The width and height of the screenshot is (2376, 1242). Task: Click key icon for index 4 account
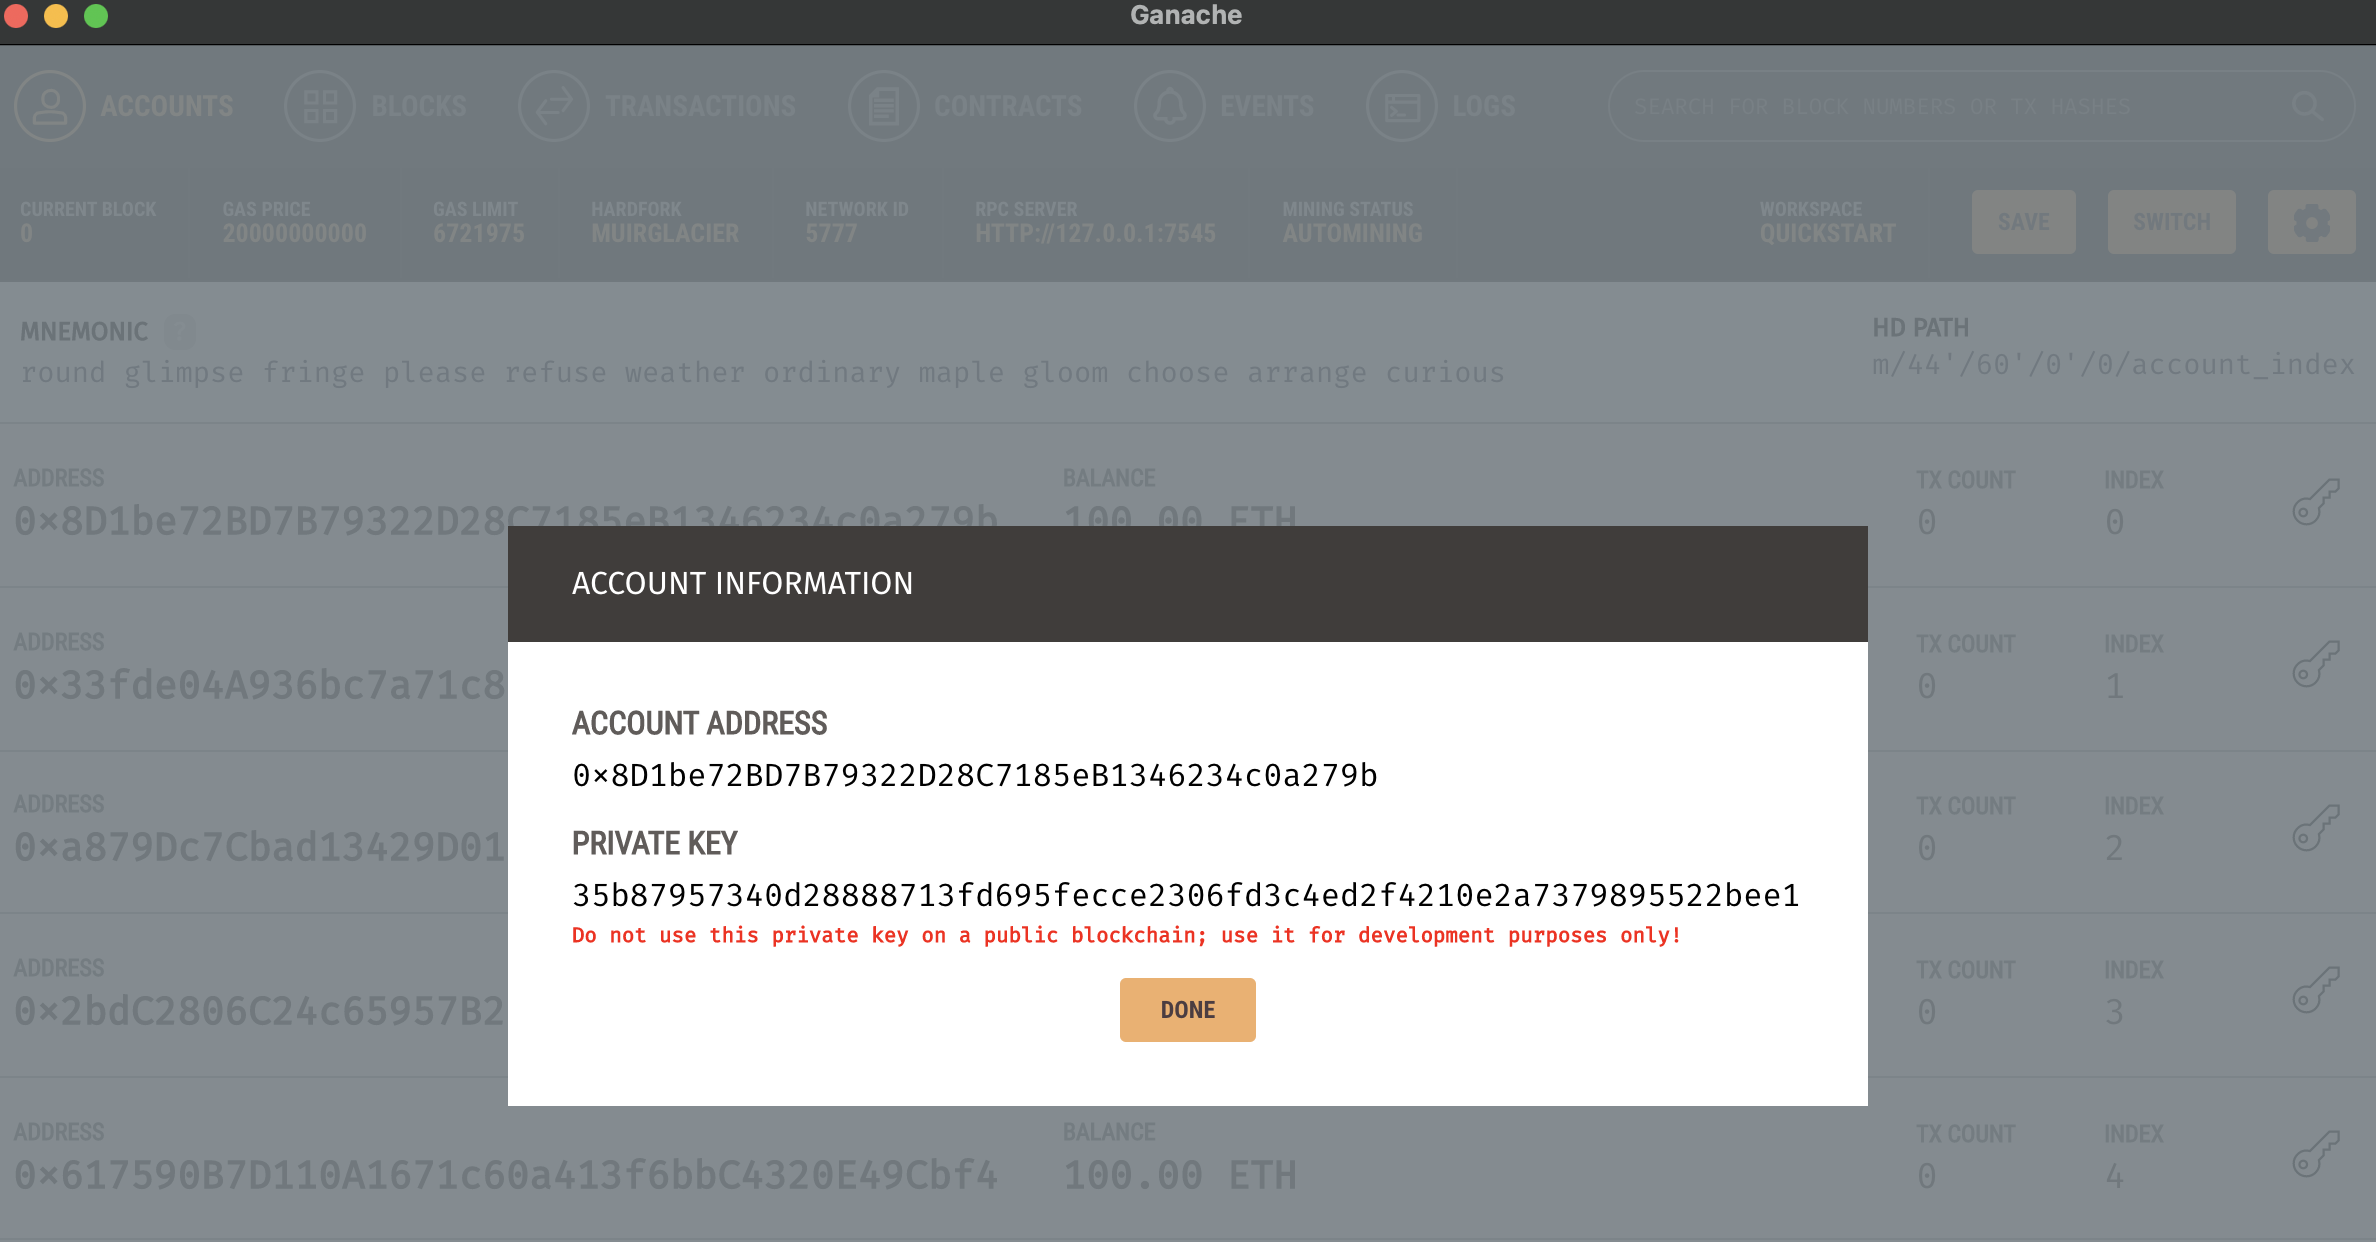[x=2315, y=1155]
